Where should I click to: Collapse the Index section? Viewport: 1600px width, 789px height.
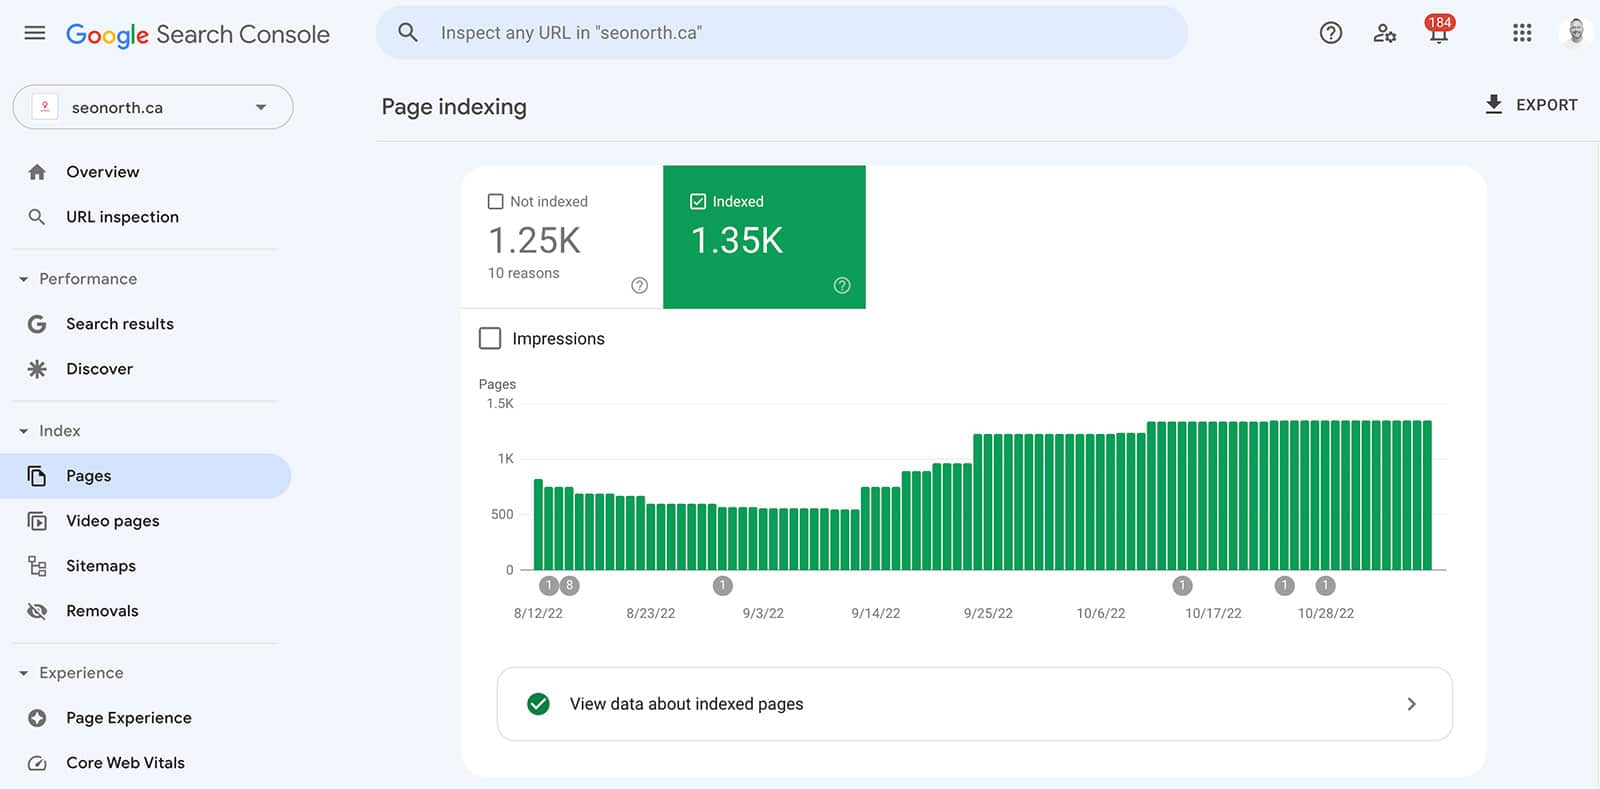[24, 431]
